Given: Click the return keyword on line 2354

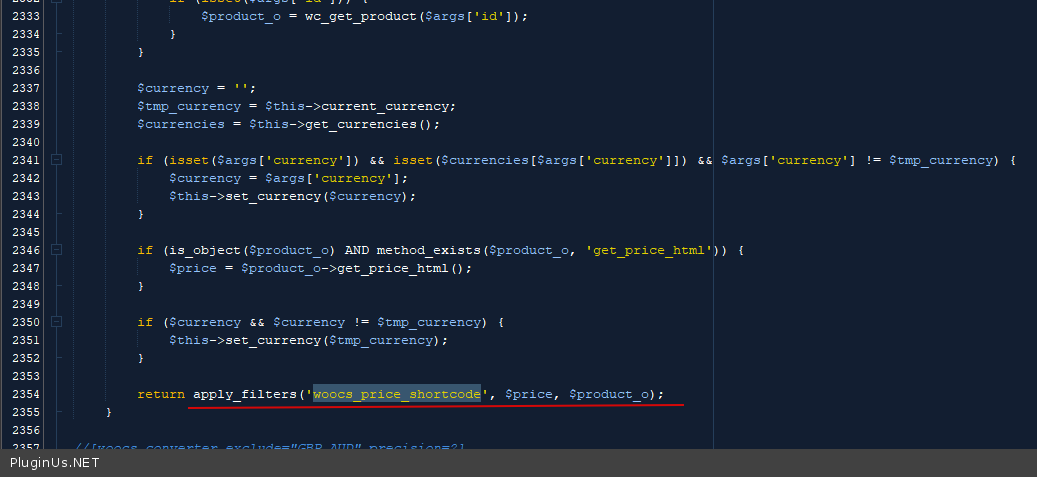Looking at the screenshot, I should pyautogui.click(x=161, y=394).
